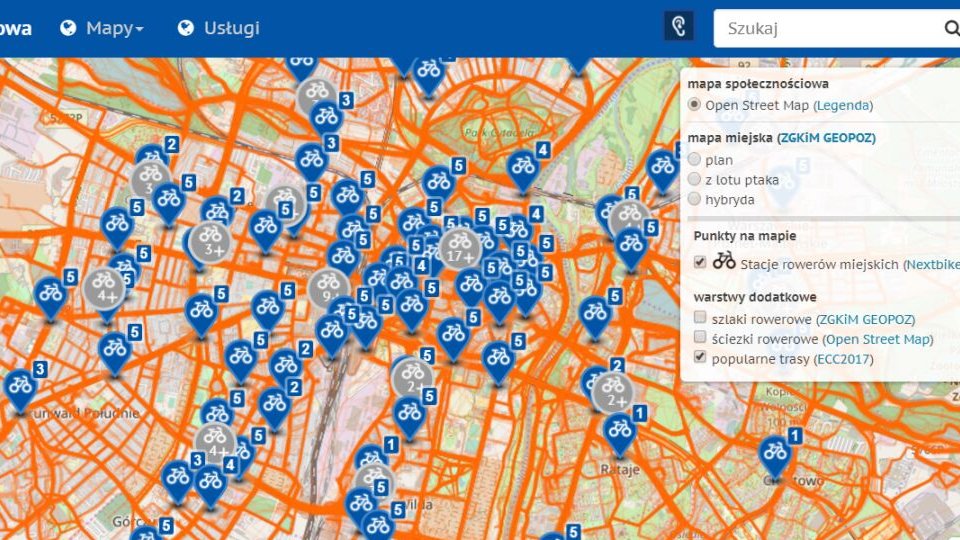
Task: Open the 17+ bike station cluster
Action: [x=460, y=245]
